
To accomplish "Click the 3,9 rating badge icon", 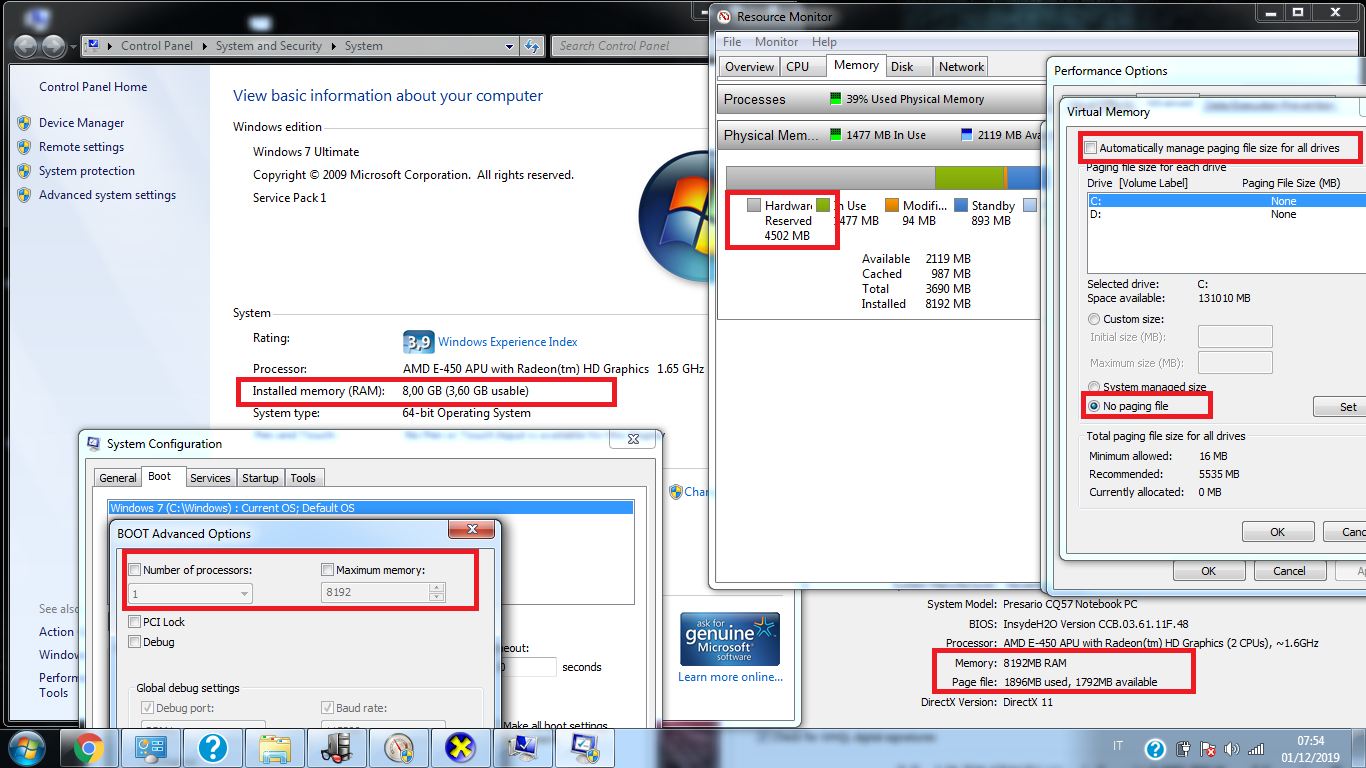I will pyautogui.click(x=418, y=342).
